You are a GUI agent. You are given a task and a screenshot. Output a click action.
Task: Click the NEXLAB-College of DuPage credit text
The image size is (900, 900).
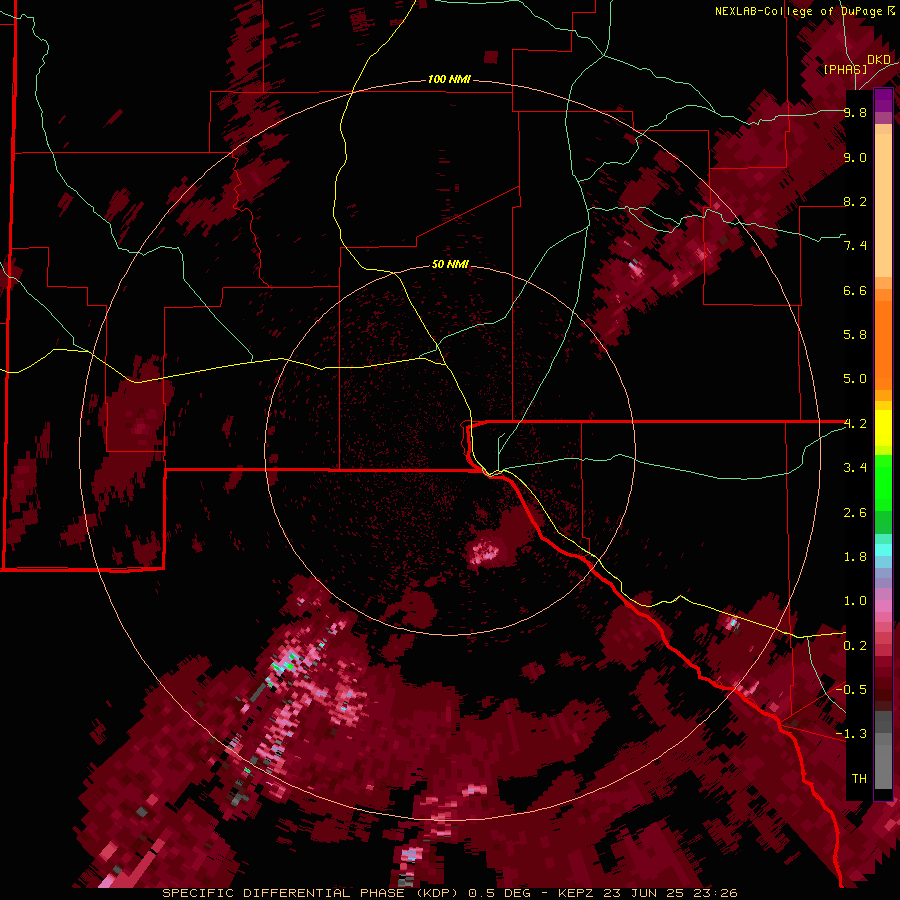pyautogui.click(x=799, y=11)
